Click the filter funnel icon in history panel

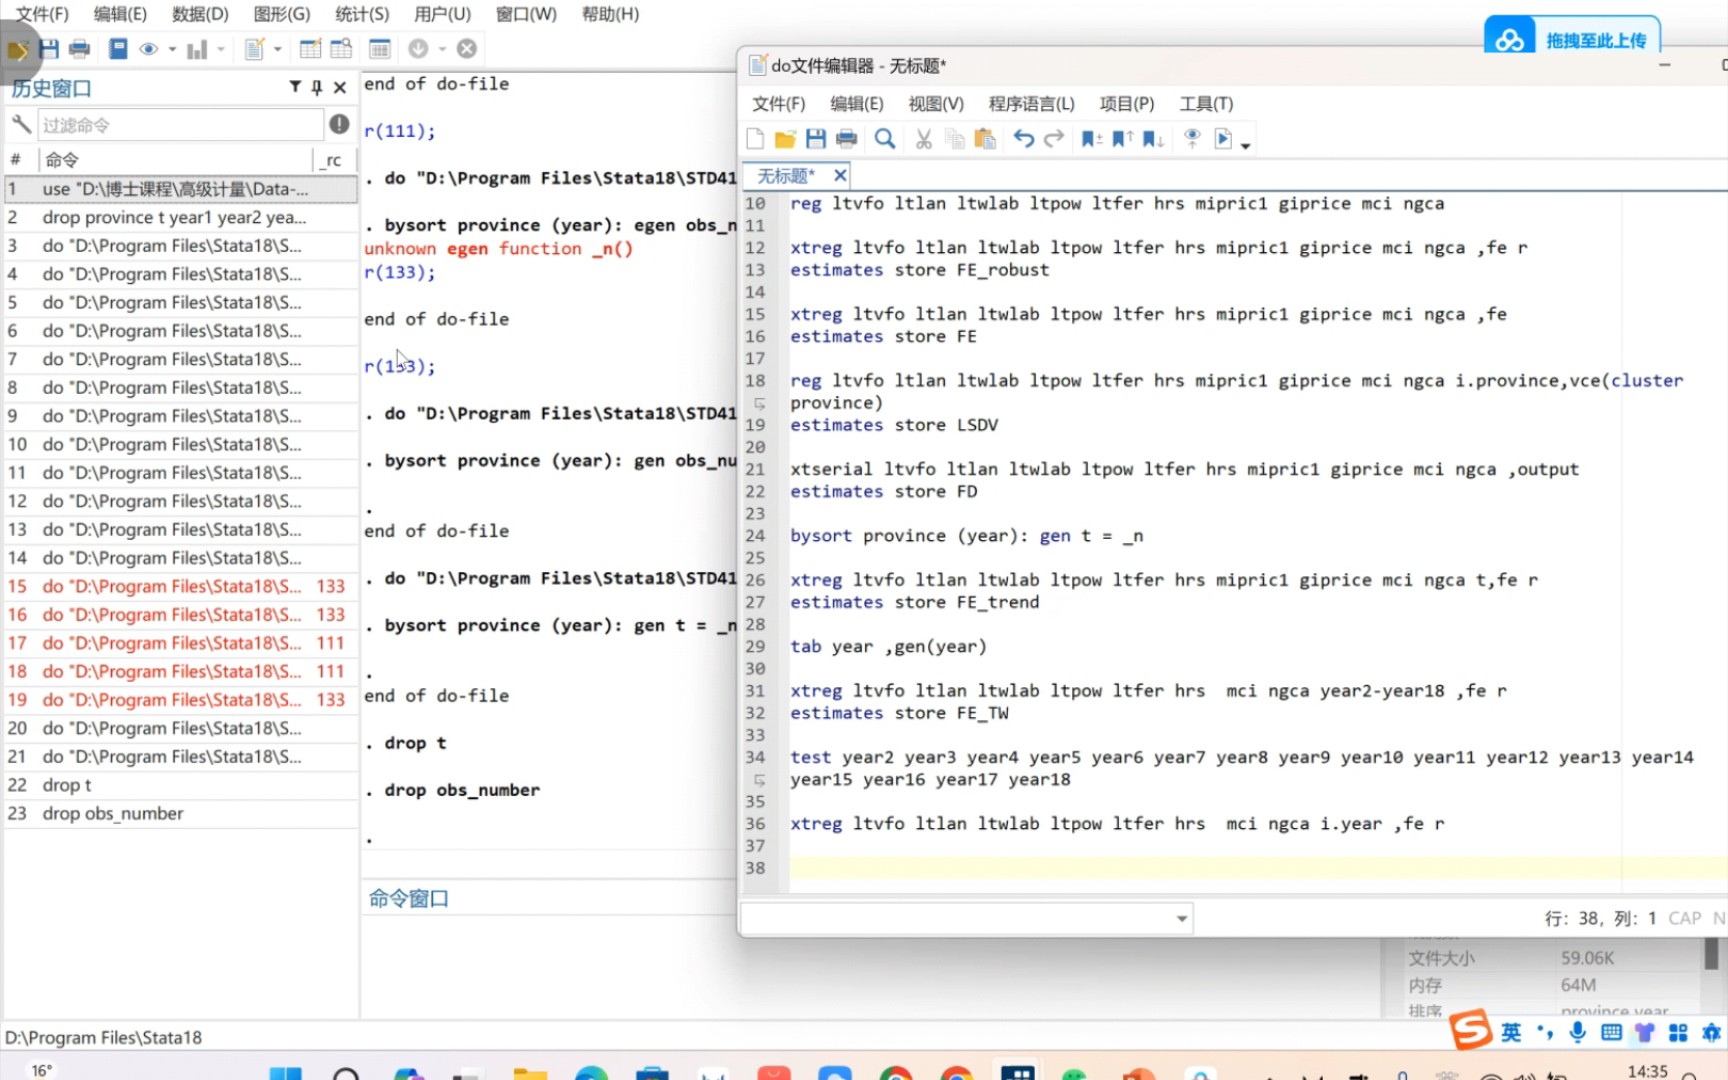point(295,87)
